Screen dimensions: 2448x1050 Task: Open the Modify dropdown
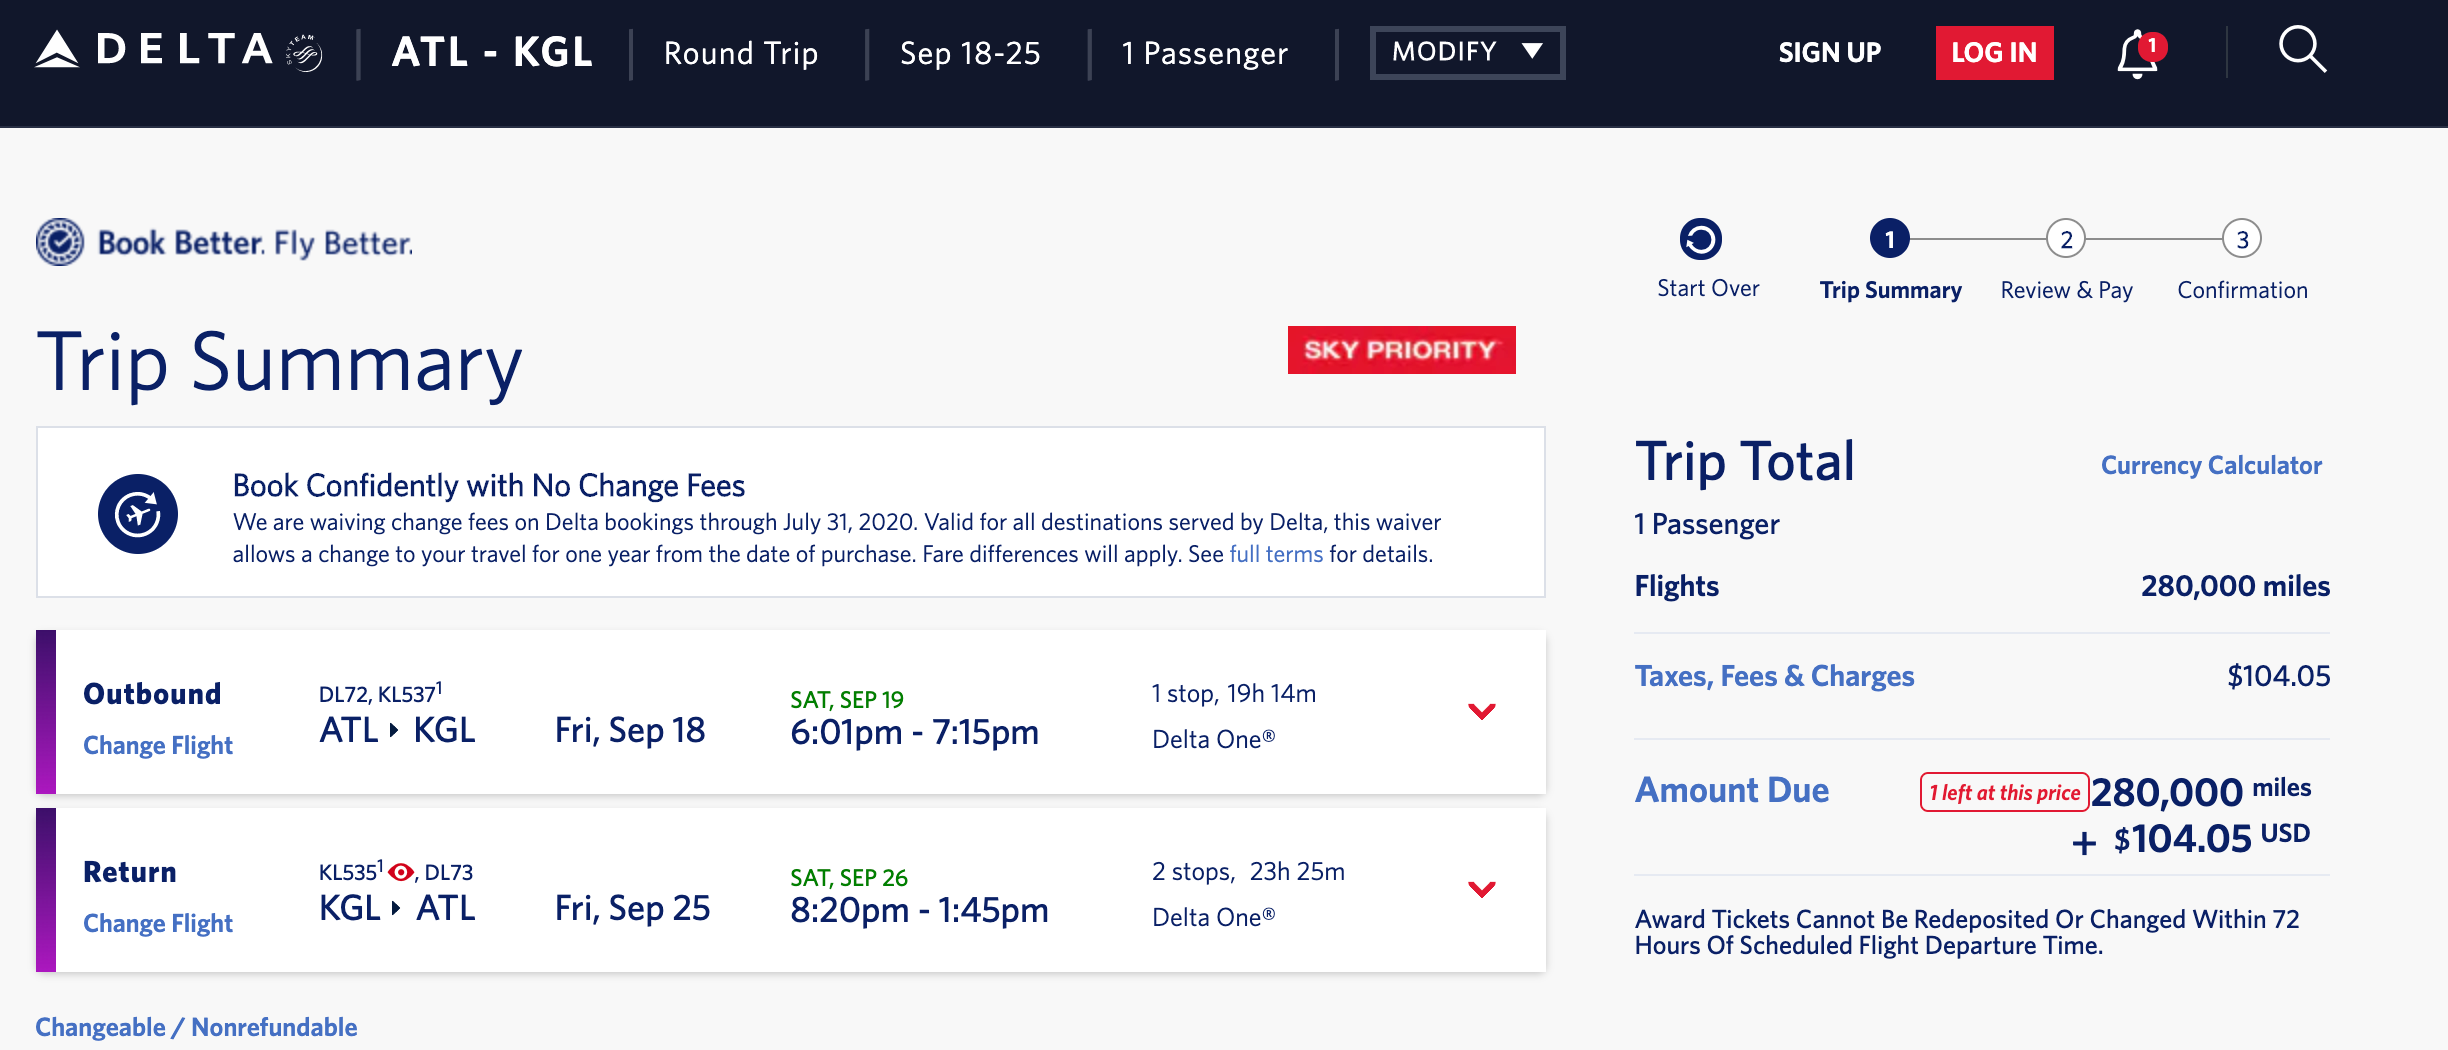[x=1466, y=52]
